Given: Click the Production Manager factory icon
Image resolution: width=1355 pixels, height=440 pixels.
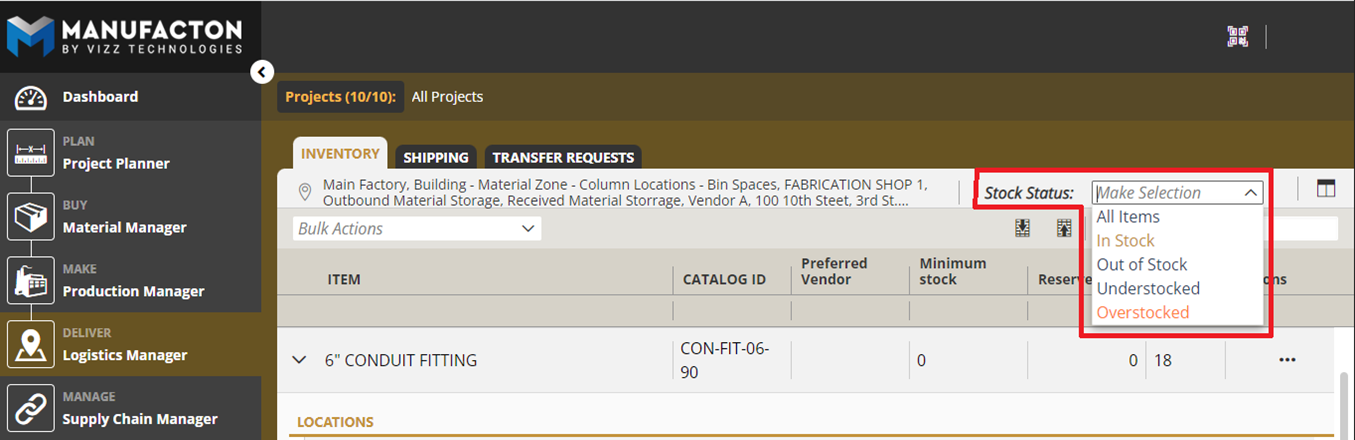Looking at the screenshot, I should (31, 281).
